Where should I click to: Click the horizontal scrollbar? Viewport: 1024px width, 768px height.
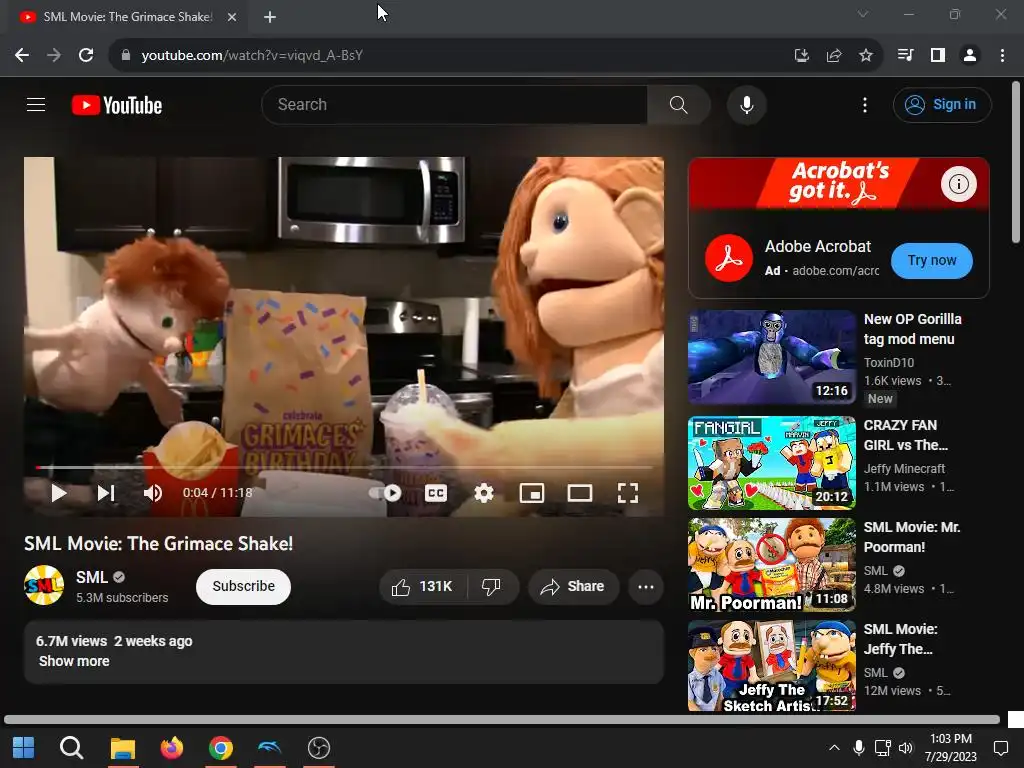pyautogui.click(x=502, y=720)
